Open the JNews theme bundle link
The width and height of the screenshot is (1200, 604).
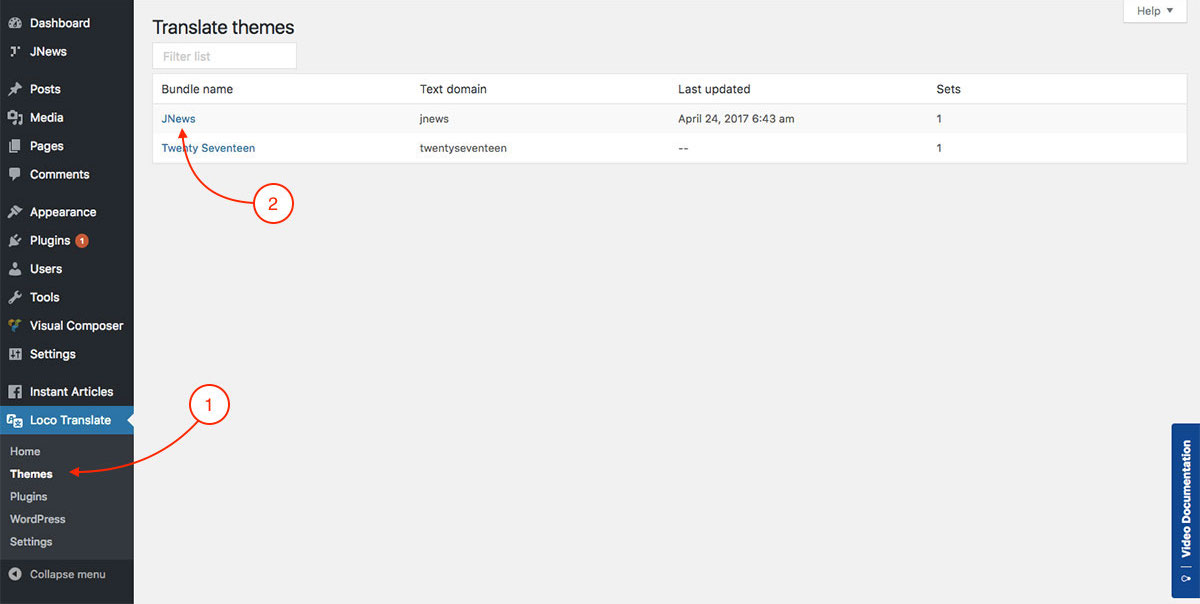point(178,119)
